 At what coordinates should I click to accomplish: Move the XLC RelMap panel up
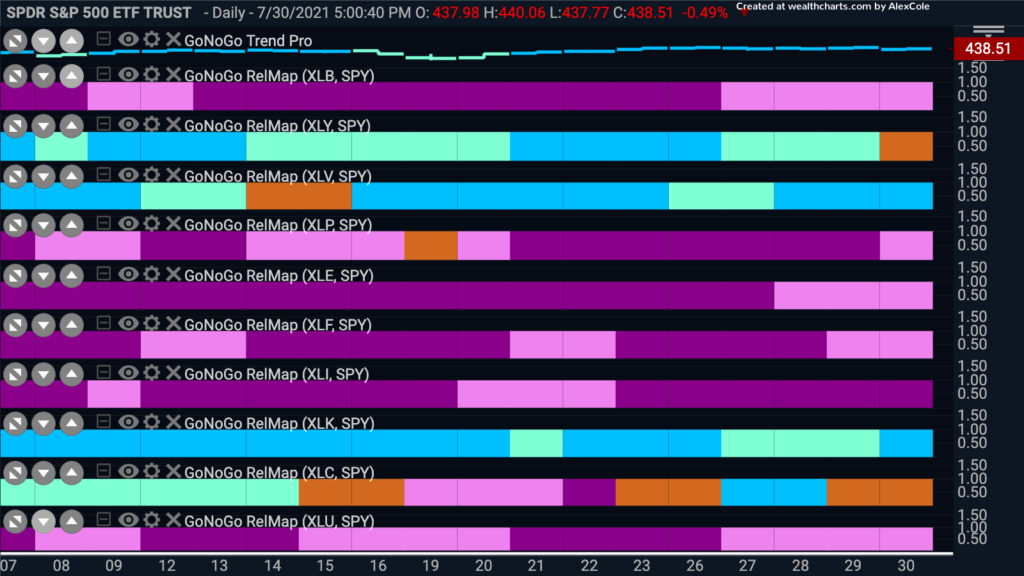pyautogui.click(x=72, y=472)
